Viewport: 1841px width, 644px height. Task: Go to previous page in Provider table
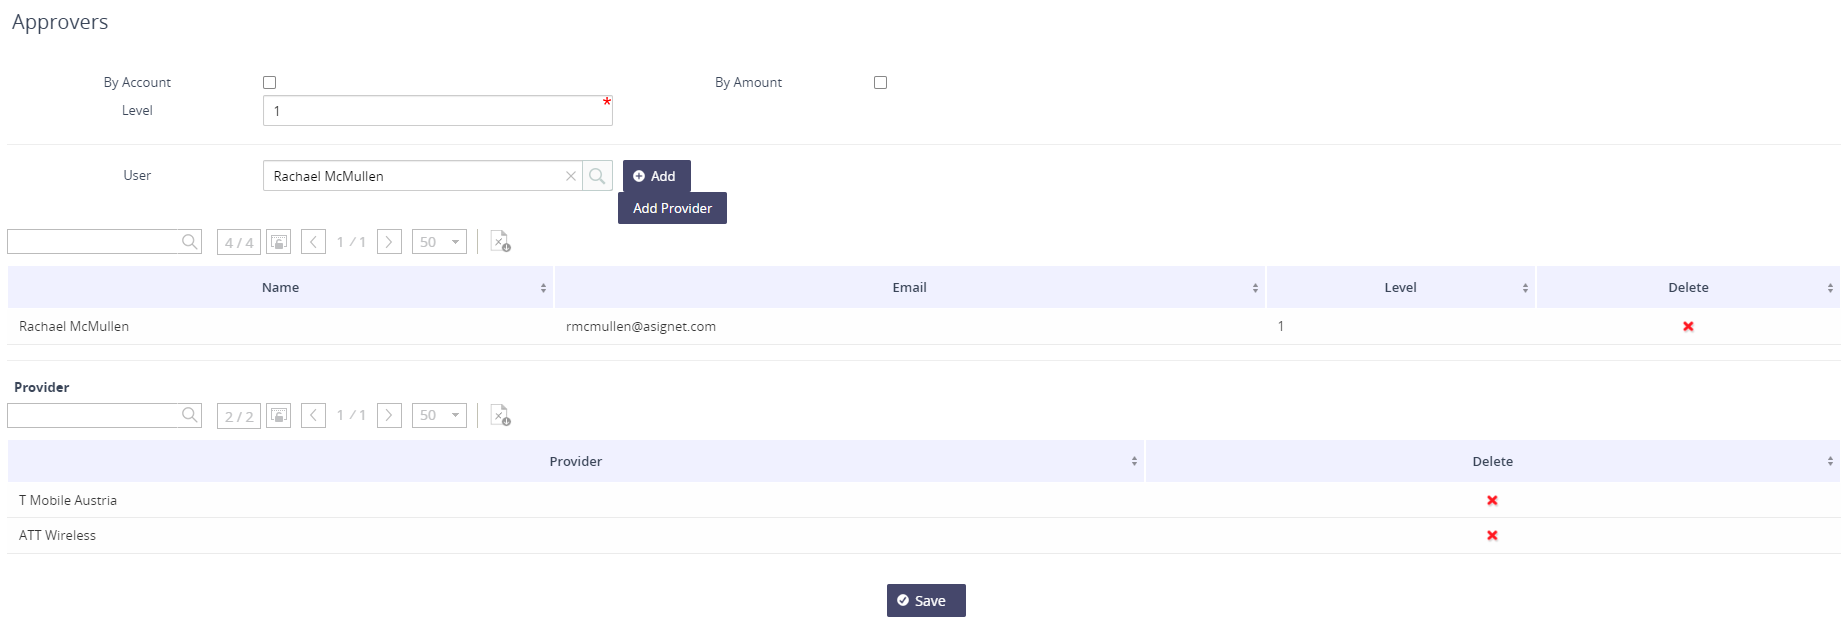(x=313, y=415)
